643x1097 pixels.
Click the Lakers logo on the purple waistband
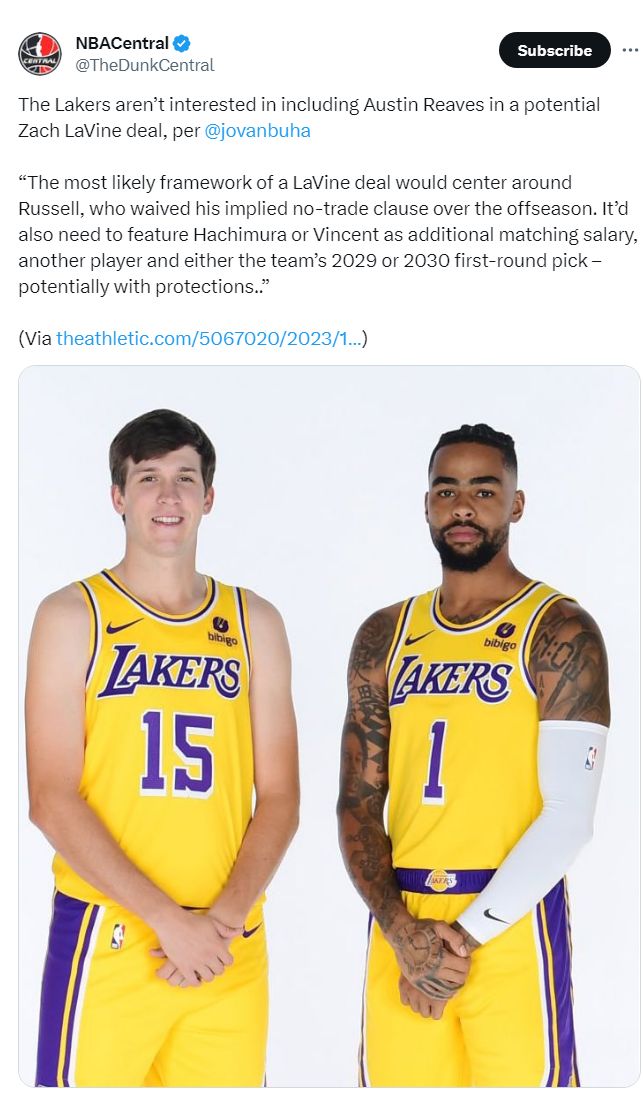coord(440,880)
